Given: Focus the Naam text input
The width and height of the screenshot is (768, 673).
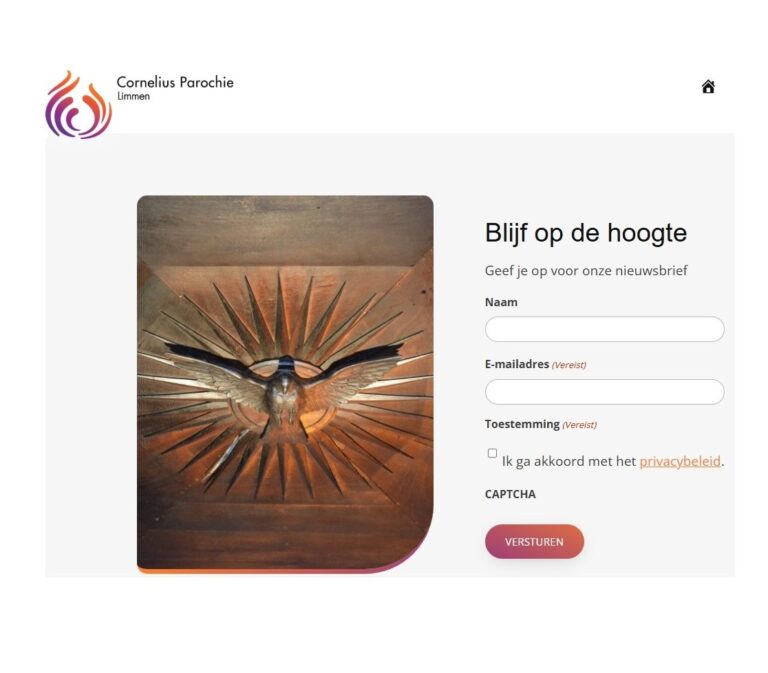Looking at the screenshot, I should [604, 329].
